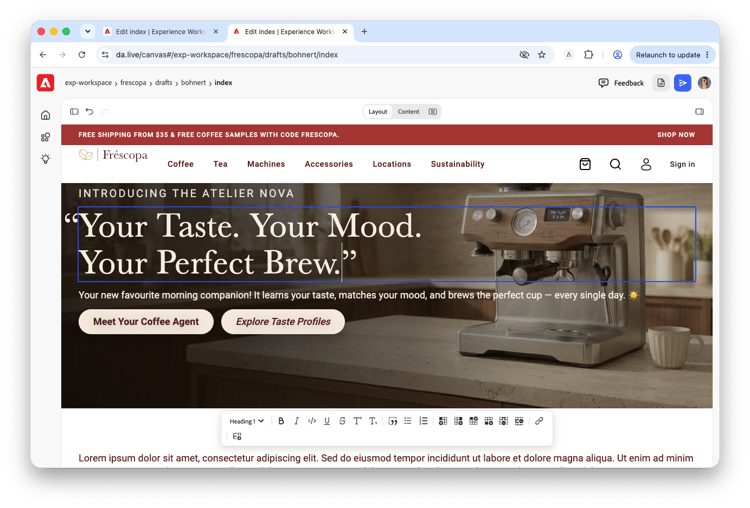Click the Adobe logo icon
The image size is (750, 508).
click(45, 83)
